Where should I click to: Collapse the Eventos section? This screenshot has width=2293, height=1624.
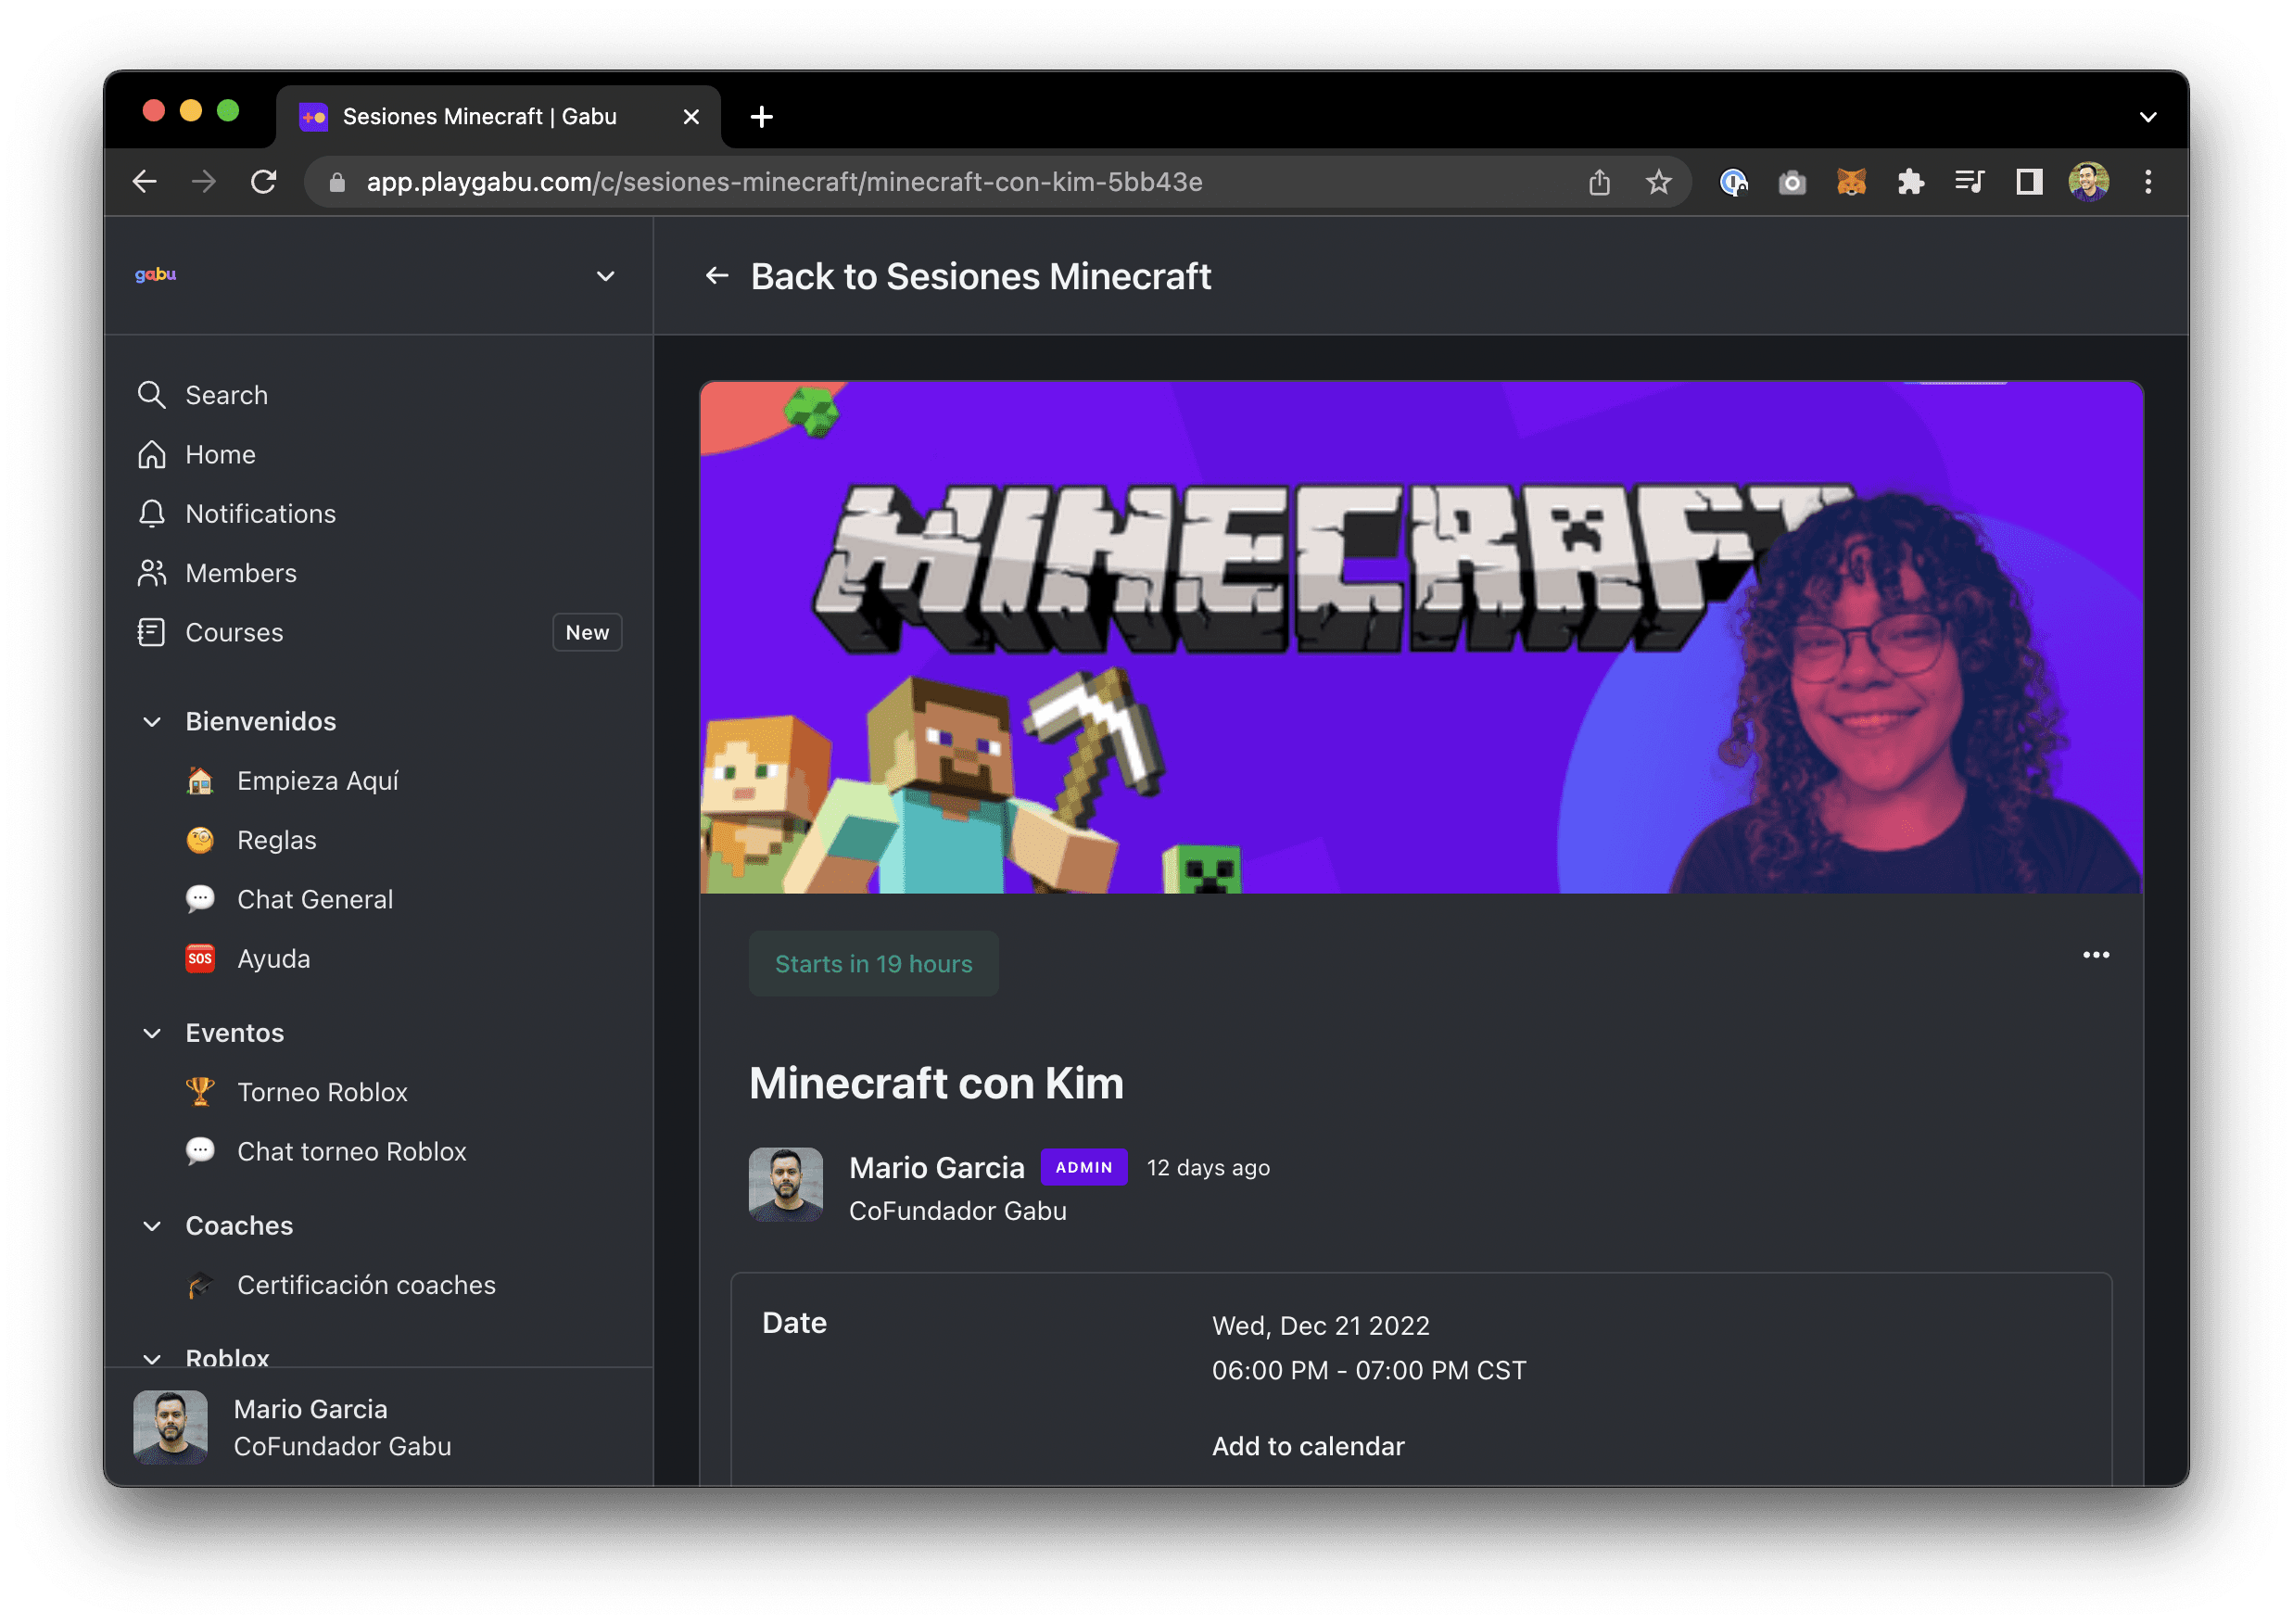click(152, 1033)
